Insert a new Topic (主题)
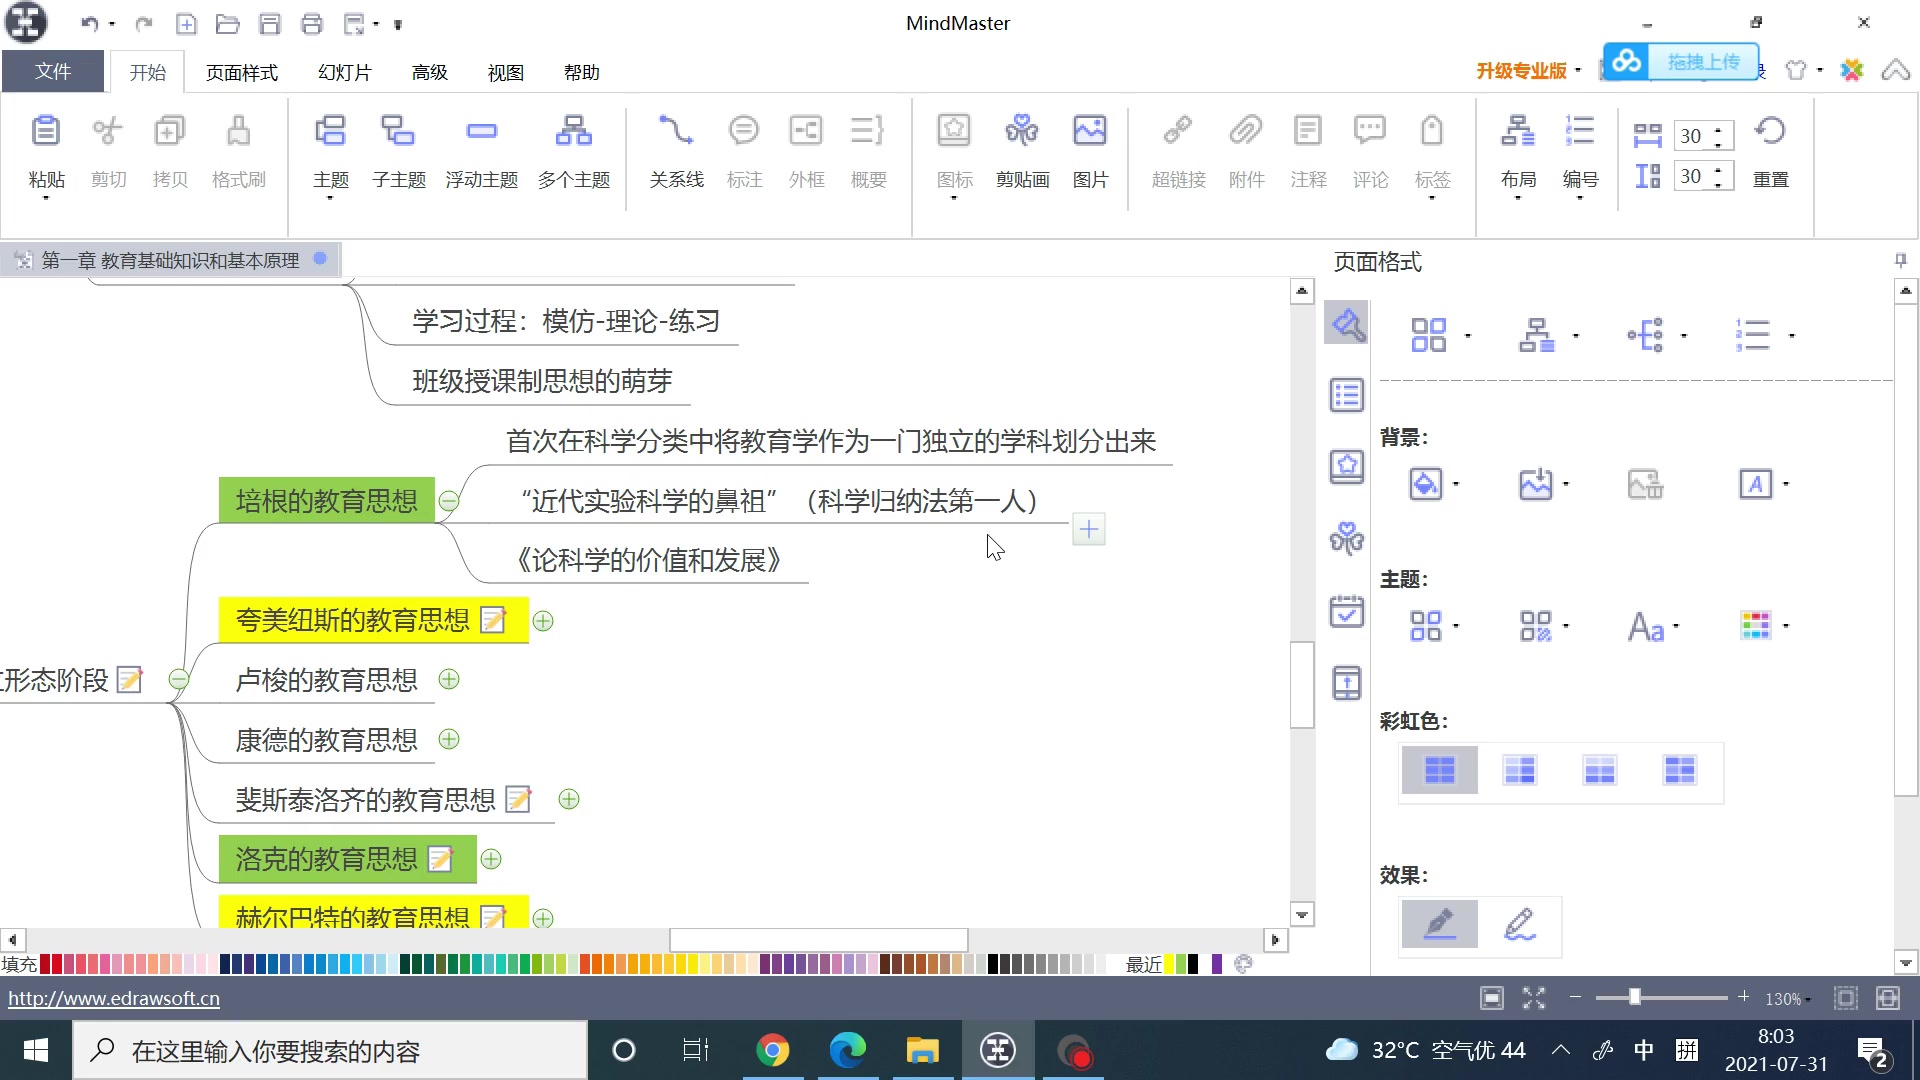This screenshot has width=1920, height=1080. coord(330,131)
